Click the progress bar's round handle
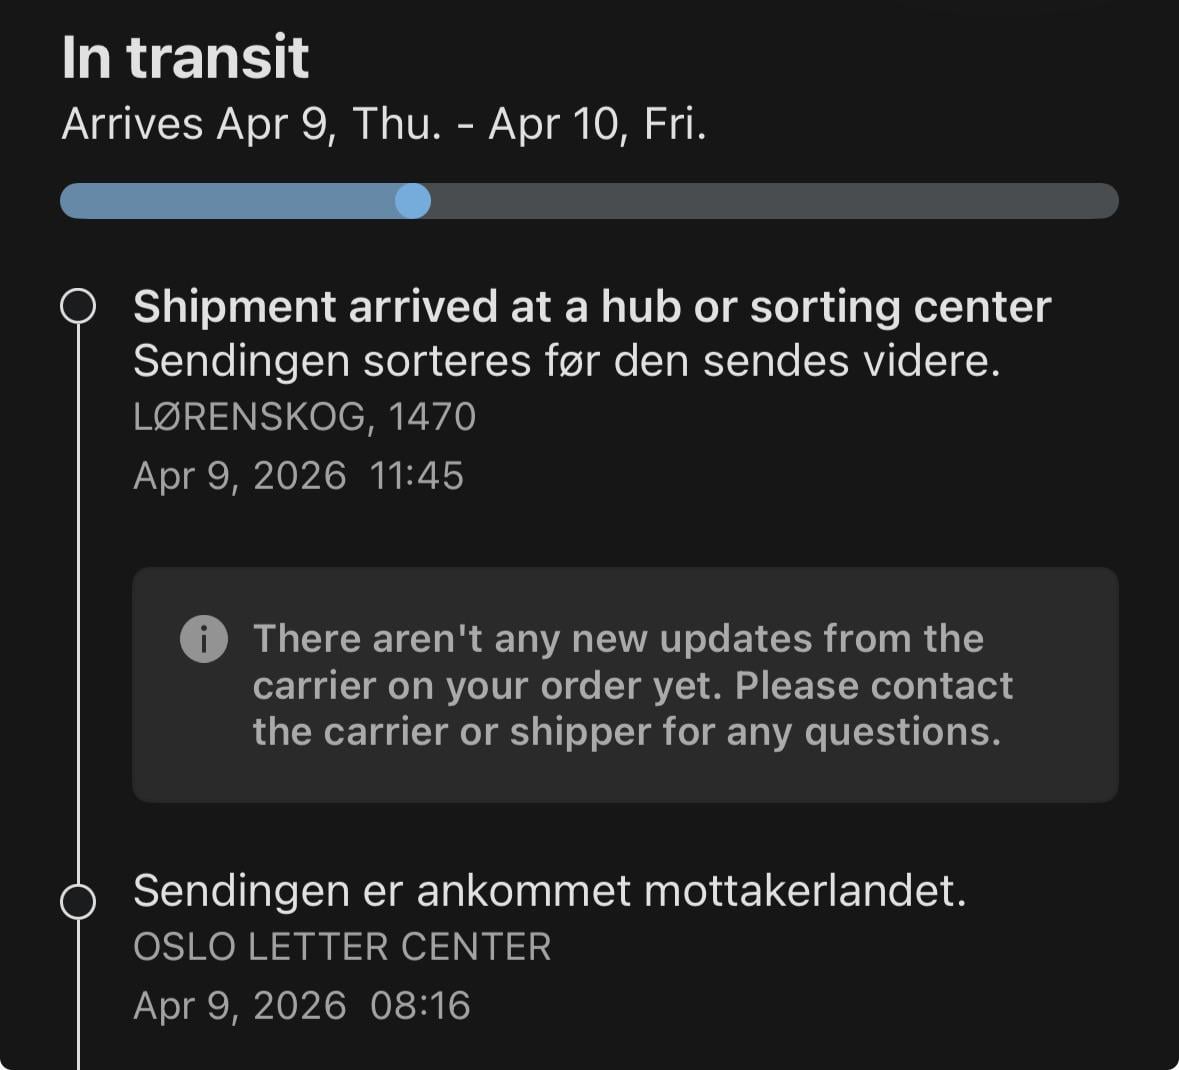Viewport: 1179px width, 1070px height. (x=412, y=201)
